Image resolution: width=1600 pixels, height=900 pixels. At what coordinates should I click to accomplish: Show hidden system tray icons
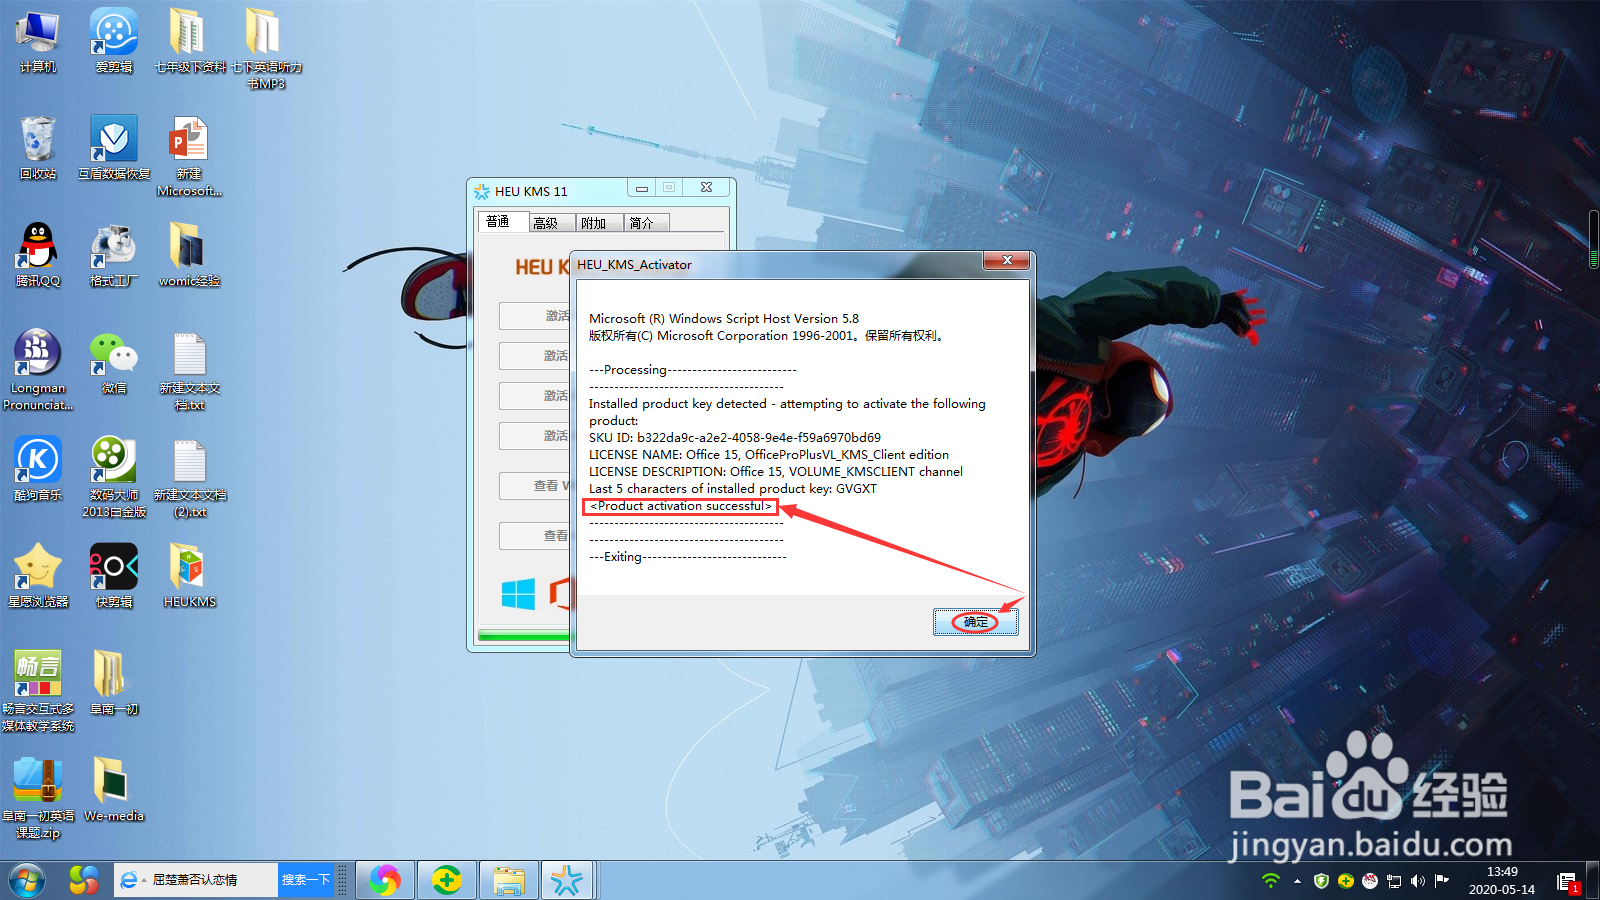(1297, 881)
